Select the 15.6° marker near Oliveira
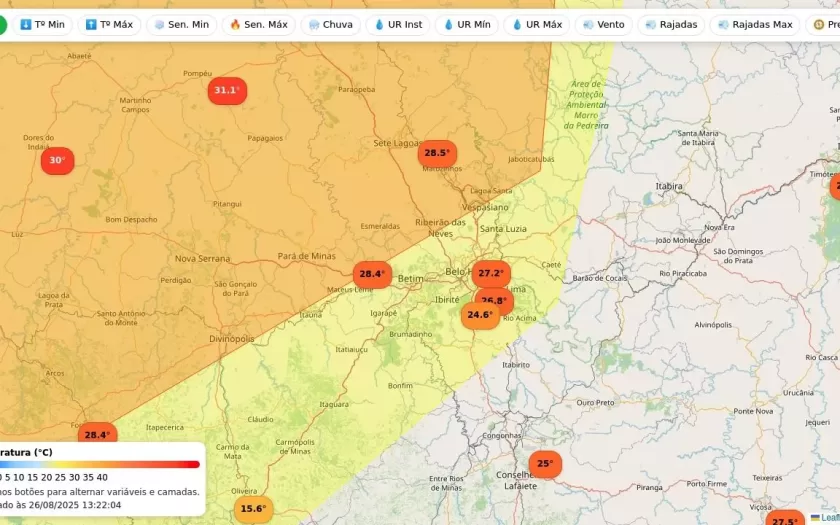The height and width of the screenshot is (525, 840). [x=253, y=509]
